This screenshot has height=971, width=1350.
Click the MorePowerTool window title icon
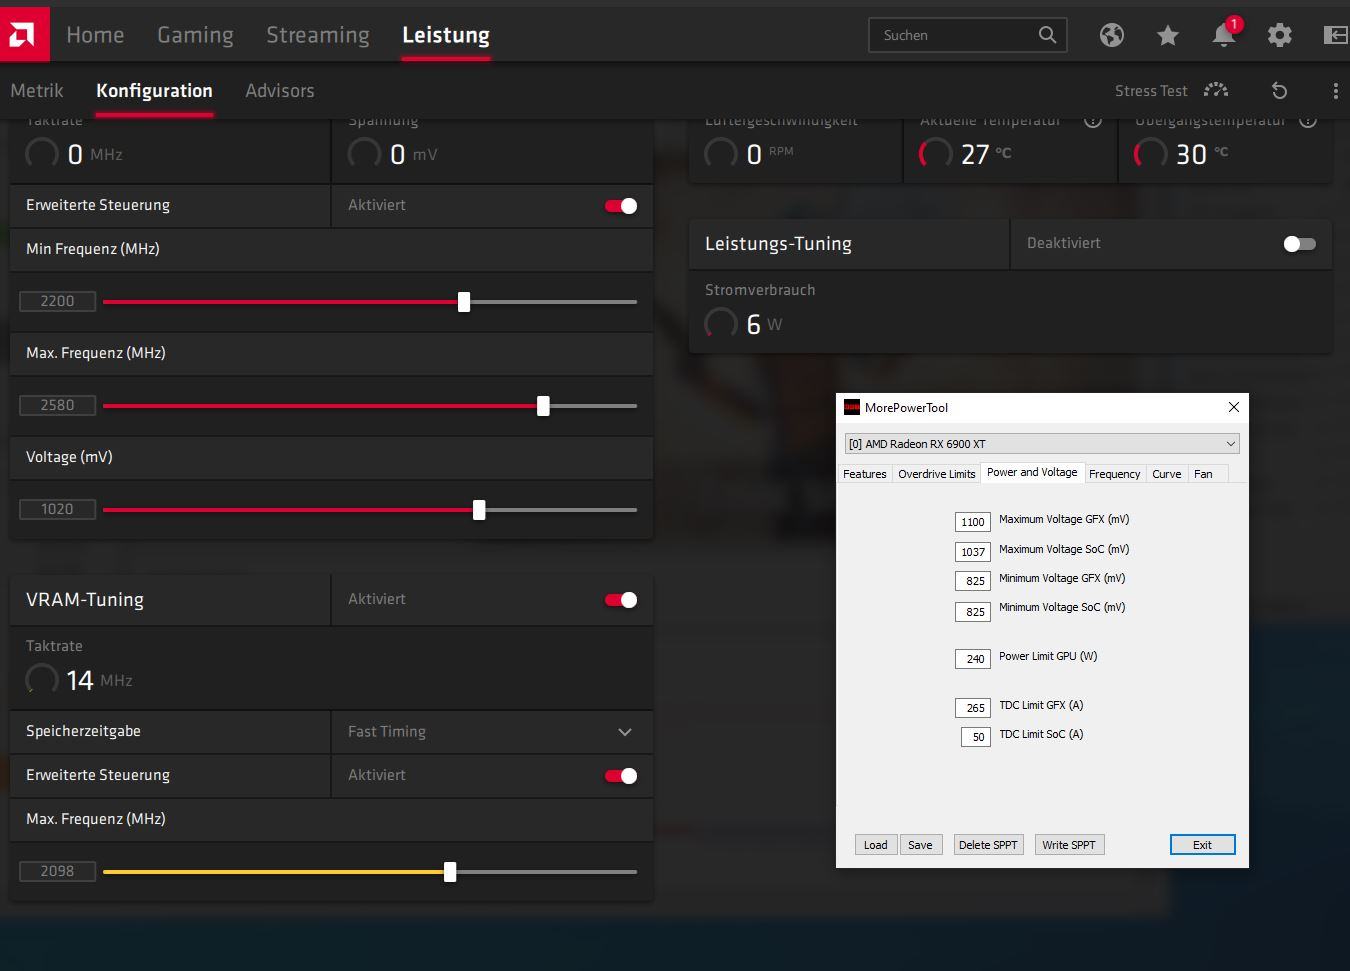tap(852, 407)
